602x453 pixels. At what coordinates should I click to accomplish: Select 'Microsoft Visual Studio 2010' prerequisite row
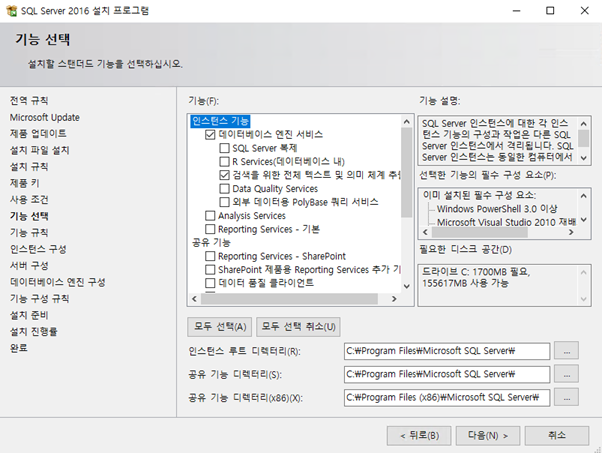(506, 222)
